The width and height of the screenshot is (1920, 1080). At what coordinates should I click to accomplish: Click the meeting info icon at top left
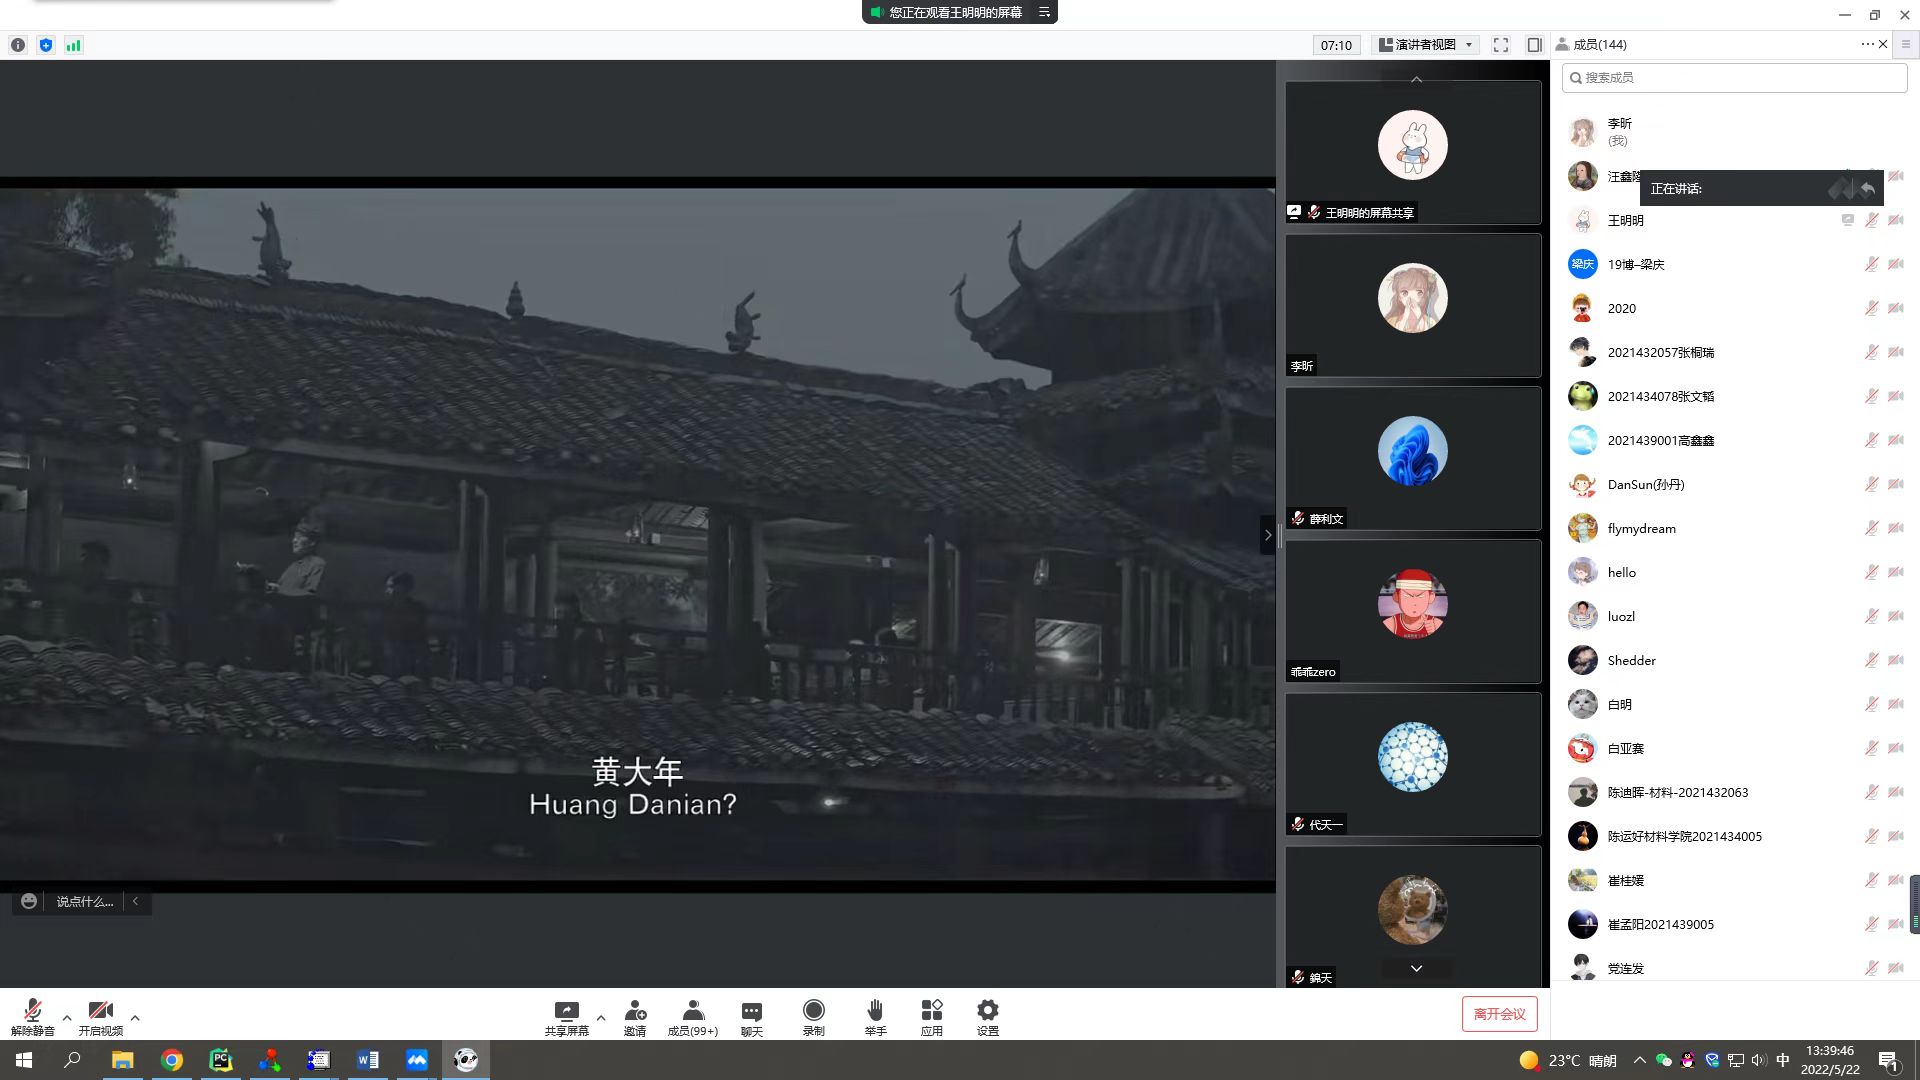18,45
